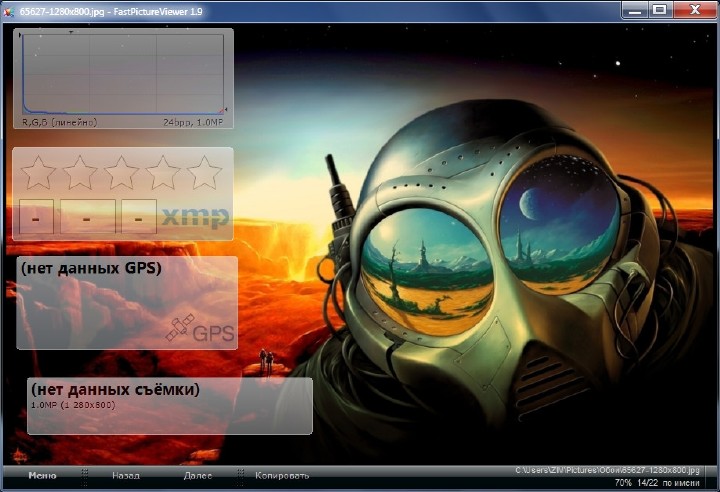Select the fifth rating star
The width and height of the screenshot is (720, 492).
coord(205,172)
